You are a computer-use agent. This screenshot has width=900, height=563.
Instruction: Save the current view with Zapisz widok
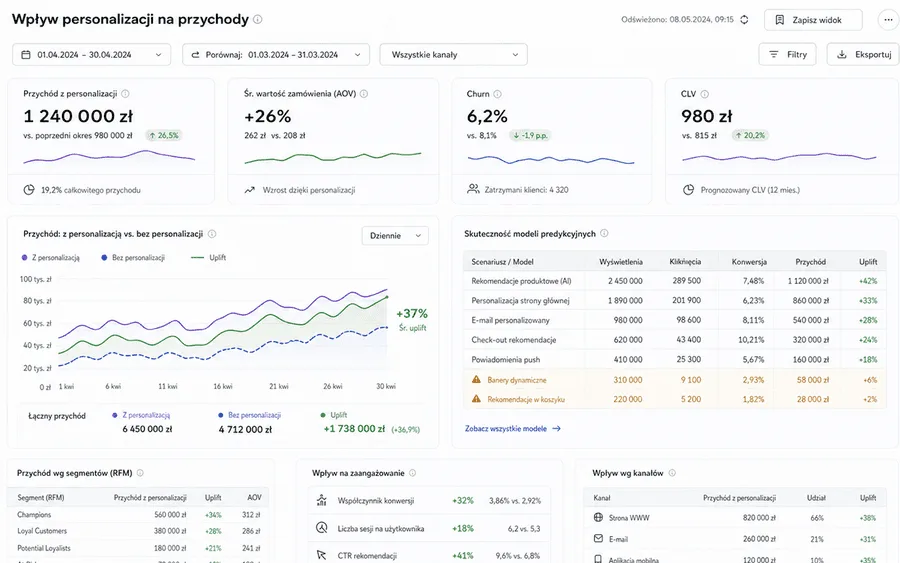[x=813, y=20]
